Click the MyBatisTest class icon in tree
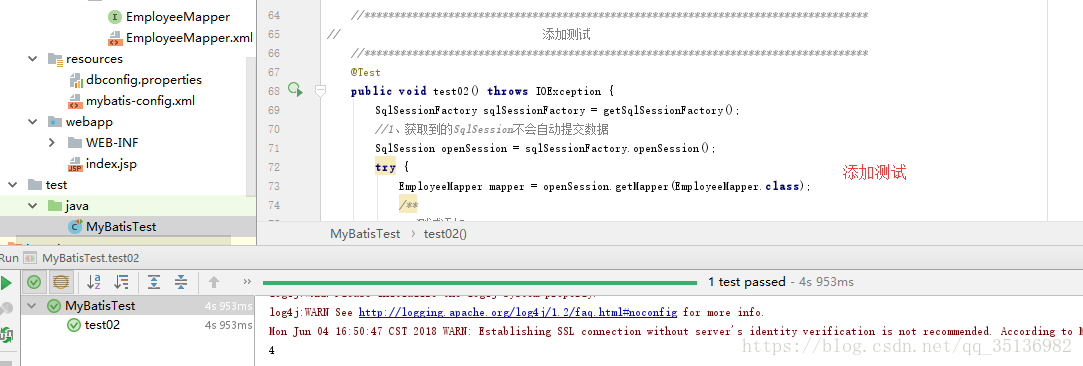The image size is (1083, 366). pos(75,227)
